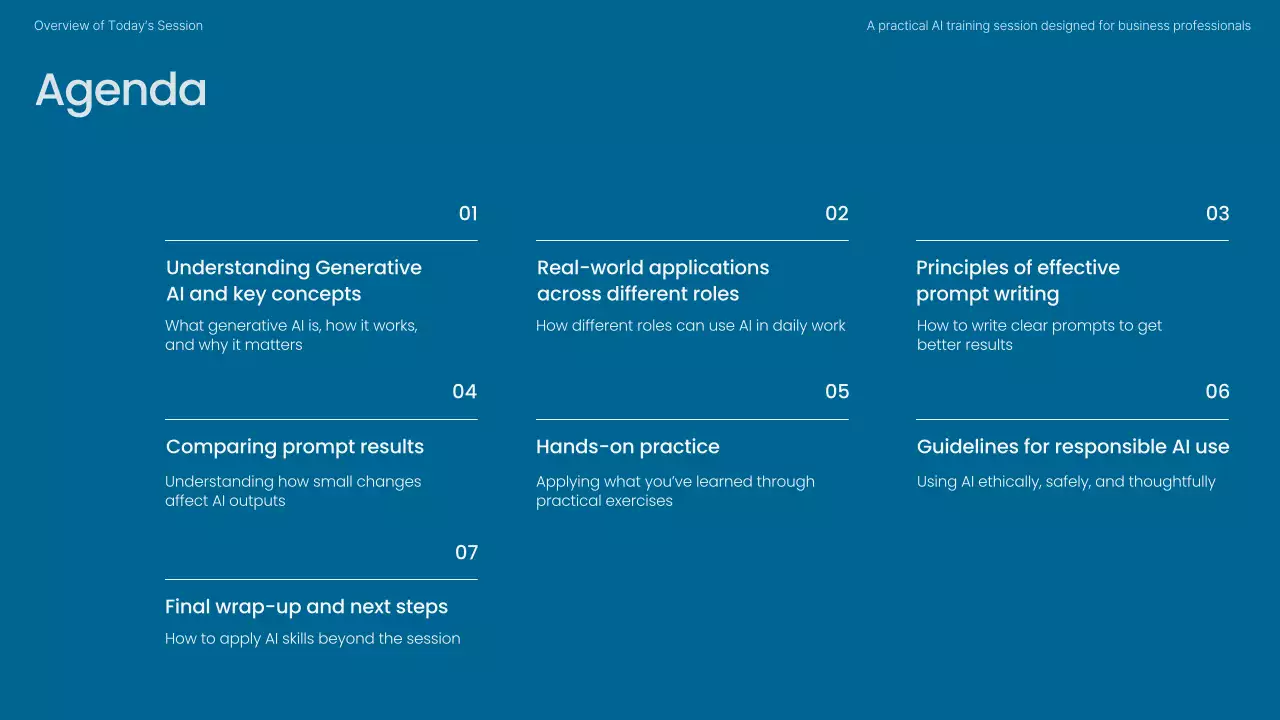Click the practical AI training session tagline
The height and width of the screenshot is (720, 1280).
1058,26
